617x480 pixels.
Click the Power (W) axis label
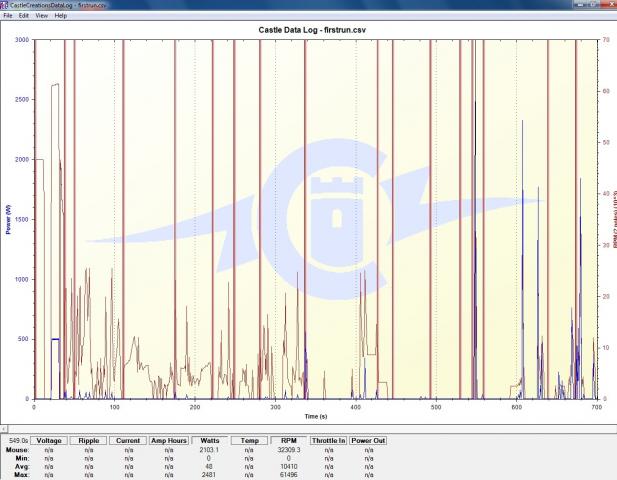point(8,220)
